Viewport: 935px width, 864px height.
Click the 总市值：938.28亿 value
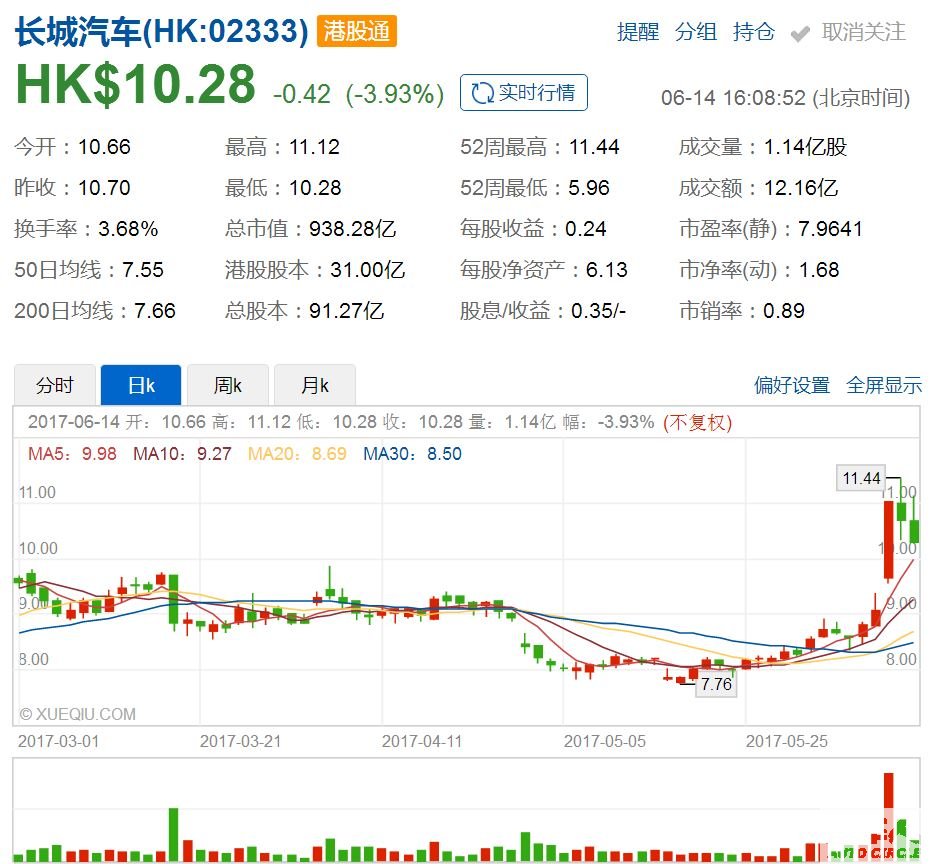coord(310,229)
